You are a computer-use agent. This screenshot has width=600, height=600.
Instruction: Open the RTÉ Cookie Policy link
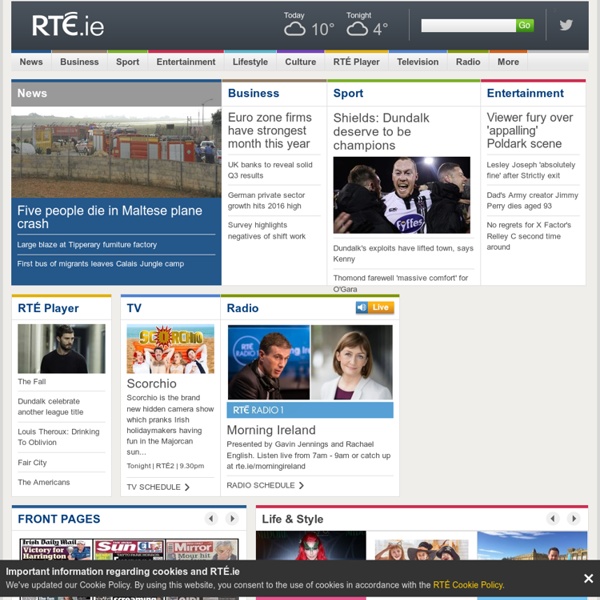468,585
